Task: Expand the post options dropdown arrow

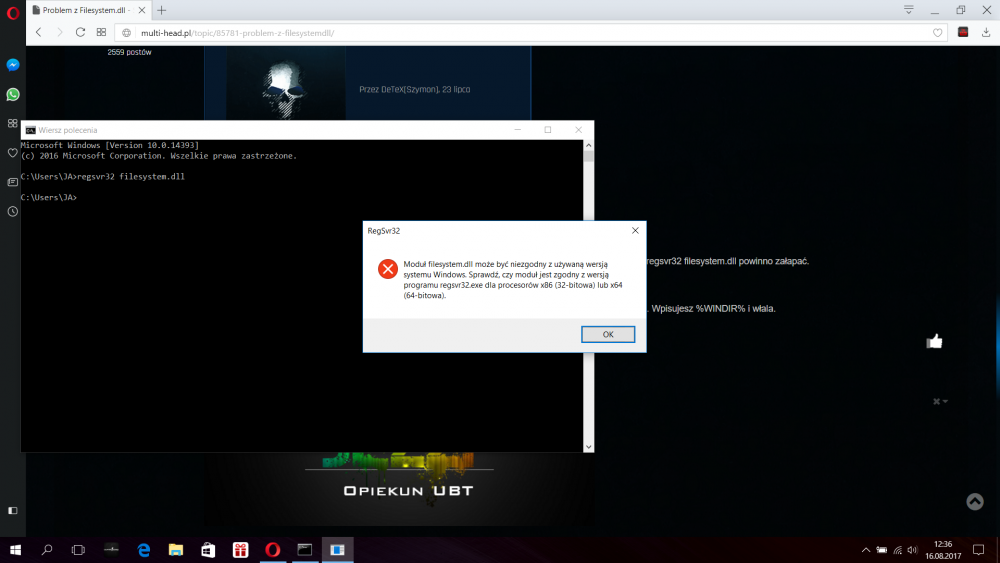Action: [940, 401]
